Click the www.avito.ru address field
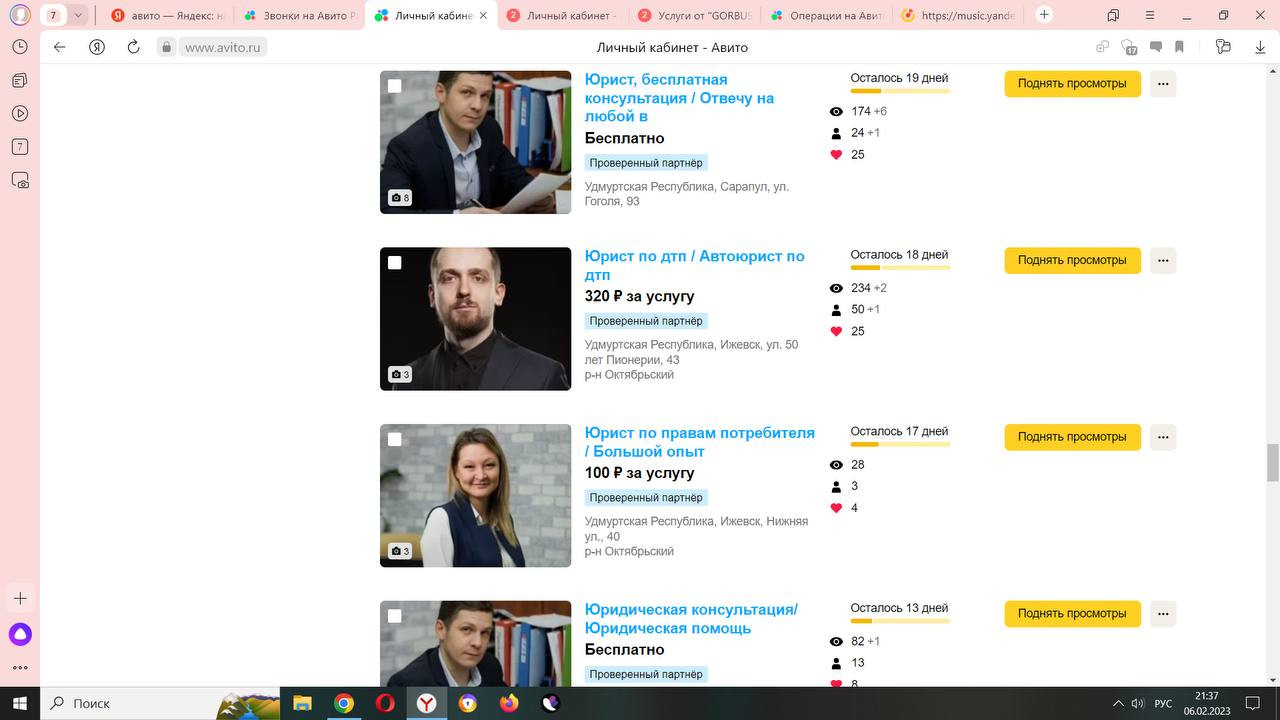The height and width of the screenshot is (720, 1280). pos(224,47)
